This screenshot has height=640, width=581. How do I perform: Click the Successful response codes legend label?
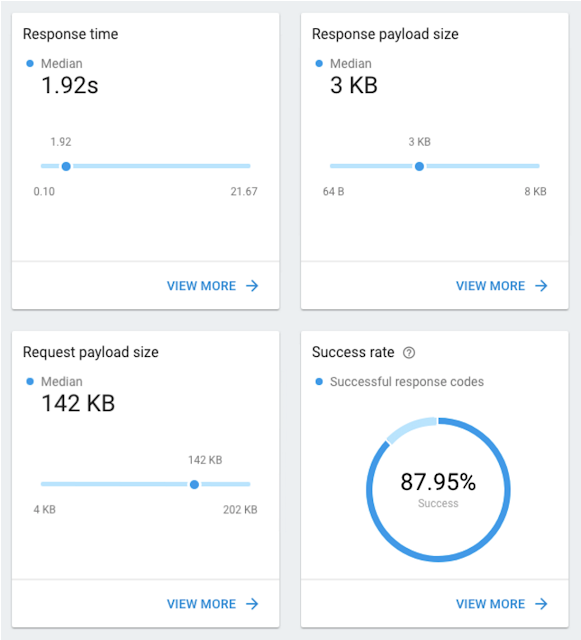click(407, 382)
